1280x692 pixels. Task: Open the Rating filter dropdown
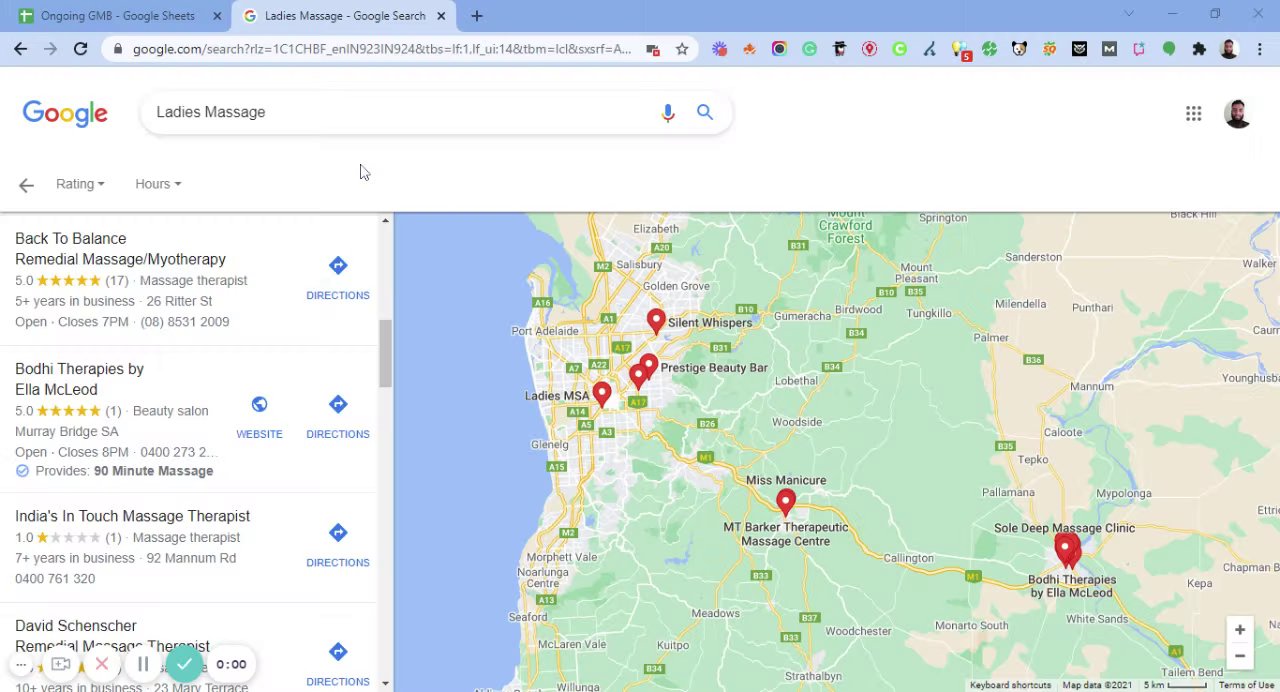click(x=80, y=184)
